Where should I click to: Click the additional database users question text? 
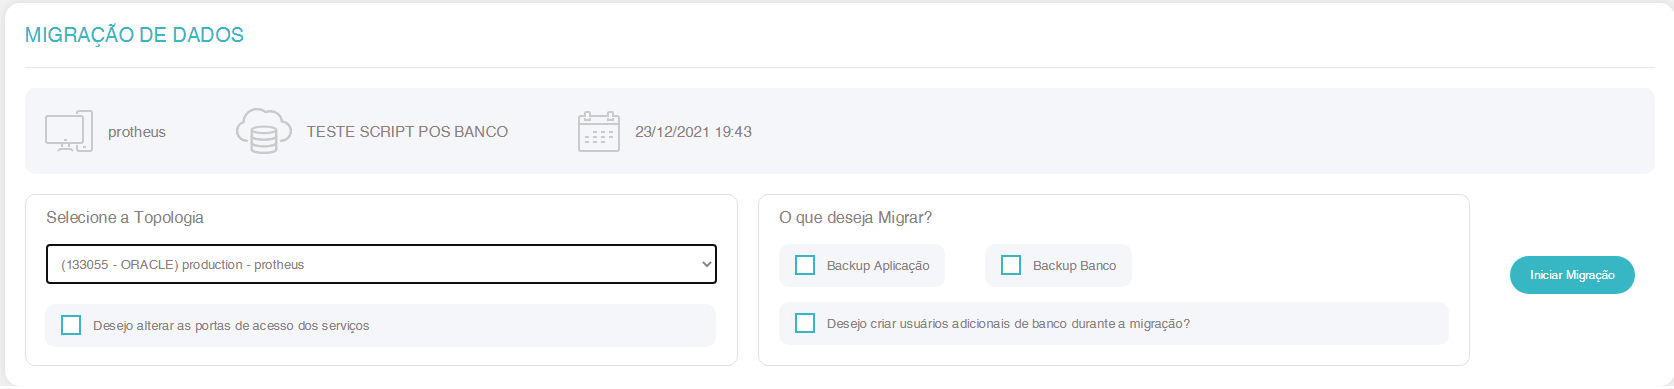(1008, 324)
